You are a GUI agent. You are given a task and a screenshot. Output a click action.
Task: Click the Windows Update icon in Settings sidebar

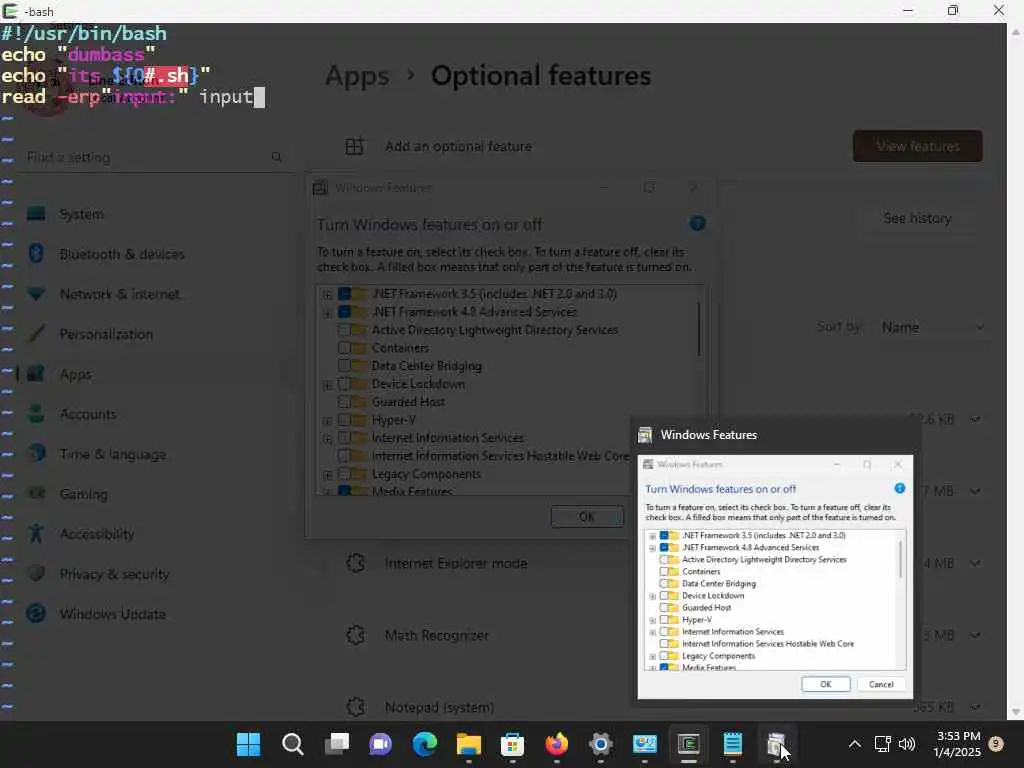[36, 613]
